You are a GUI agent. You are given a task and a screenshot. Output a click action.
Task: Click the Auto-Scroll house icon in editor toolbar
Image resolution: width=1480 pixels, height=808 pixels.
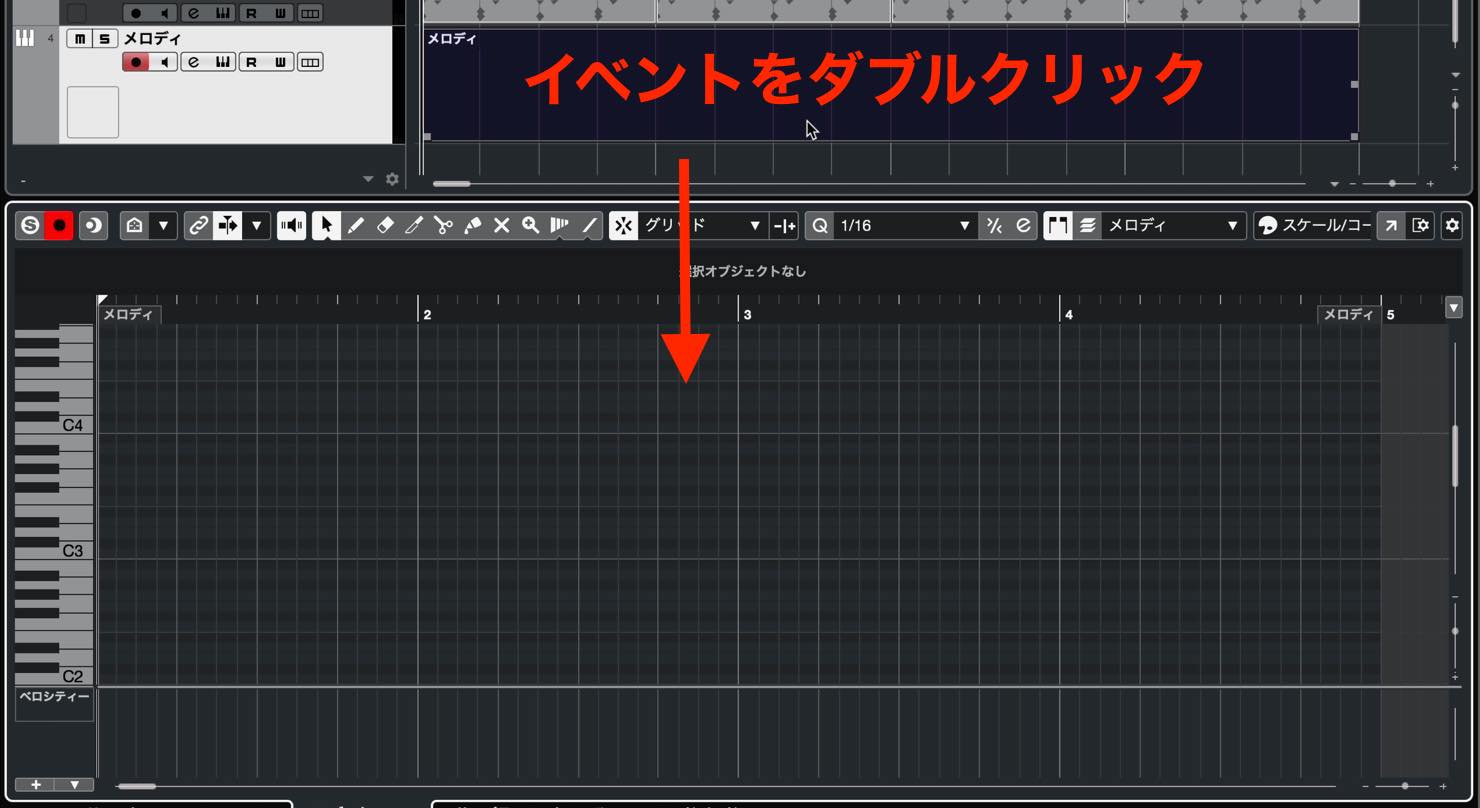point(134,226)
